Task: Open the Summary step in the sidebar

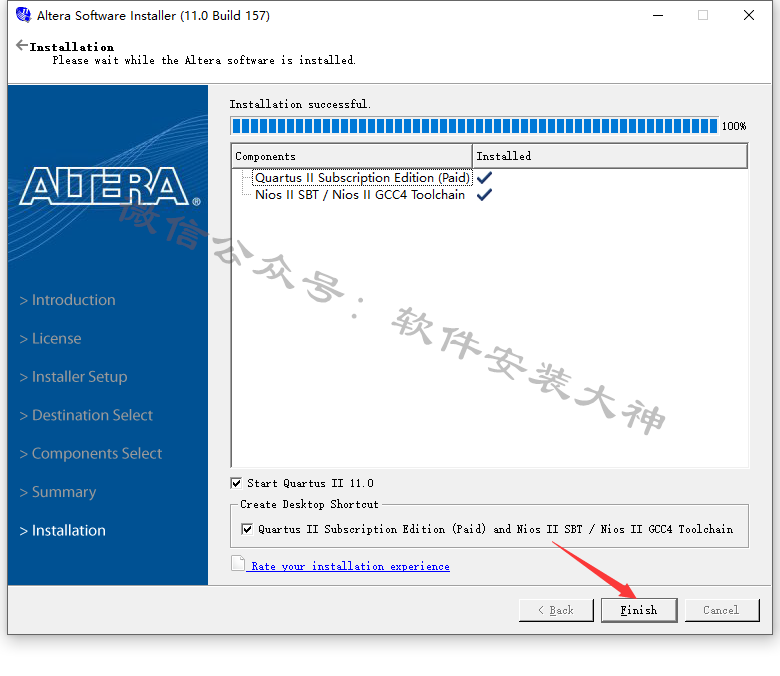Action: pyautogui.click(x=58, y=492)
